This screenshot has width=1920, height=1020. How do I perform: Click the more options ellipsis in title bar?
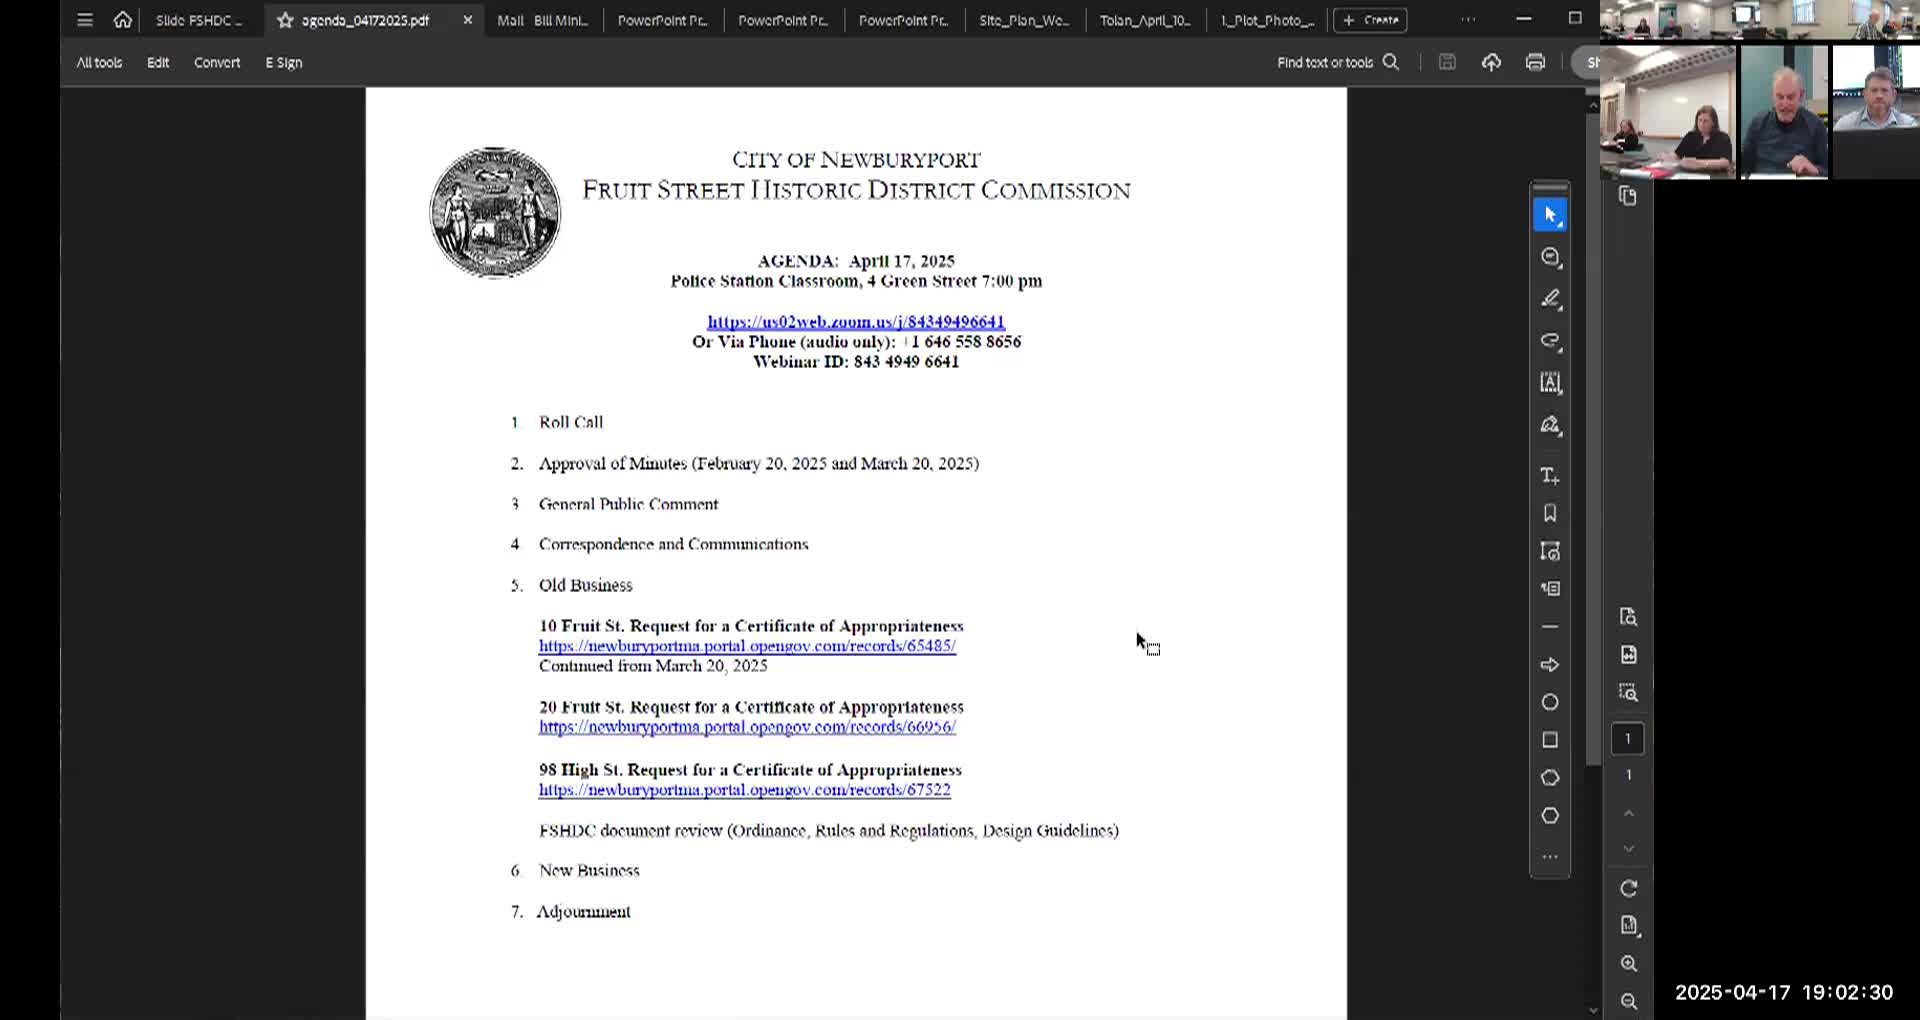pos(1468,20)
